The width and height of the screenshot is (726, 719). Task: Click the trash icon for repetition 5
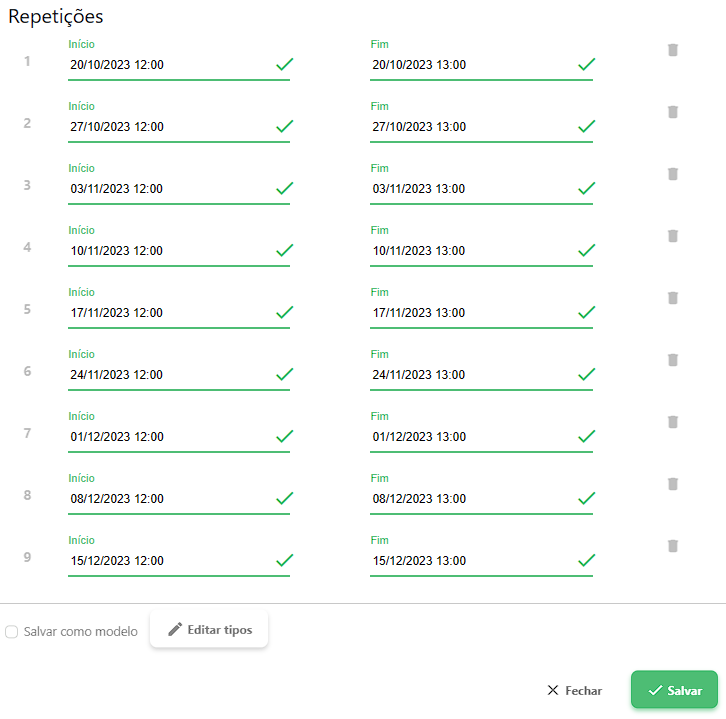673,298
